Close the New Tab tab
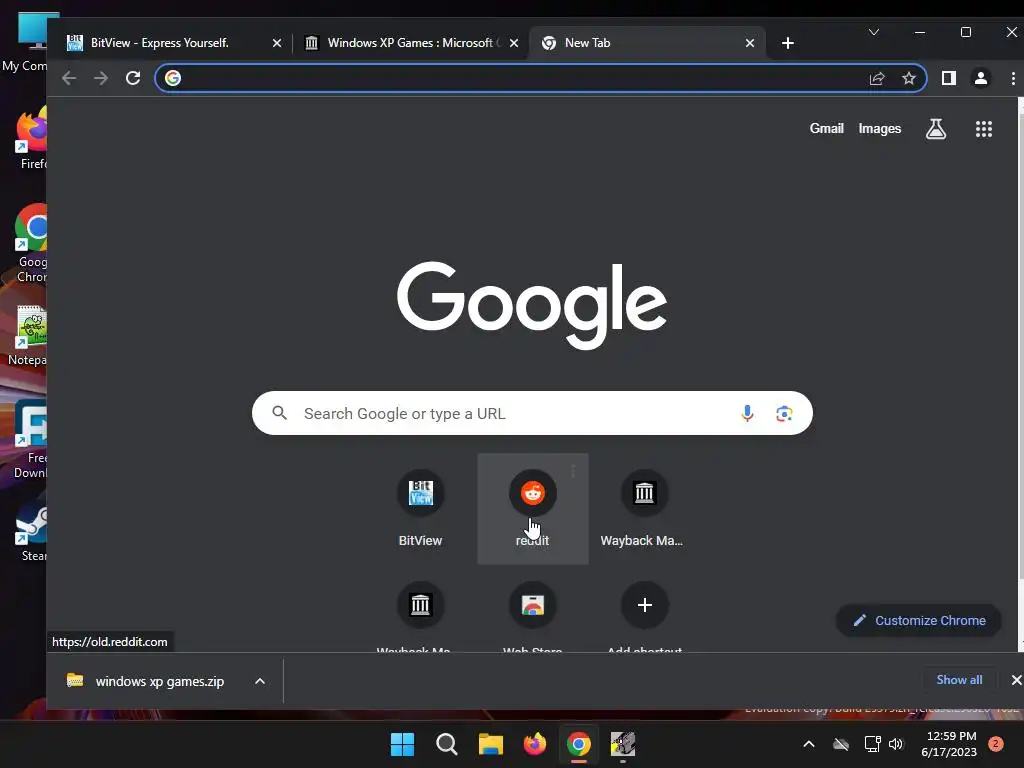 pos(750,43)
